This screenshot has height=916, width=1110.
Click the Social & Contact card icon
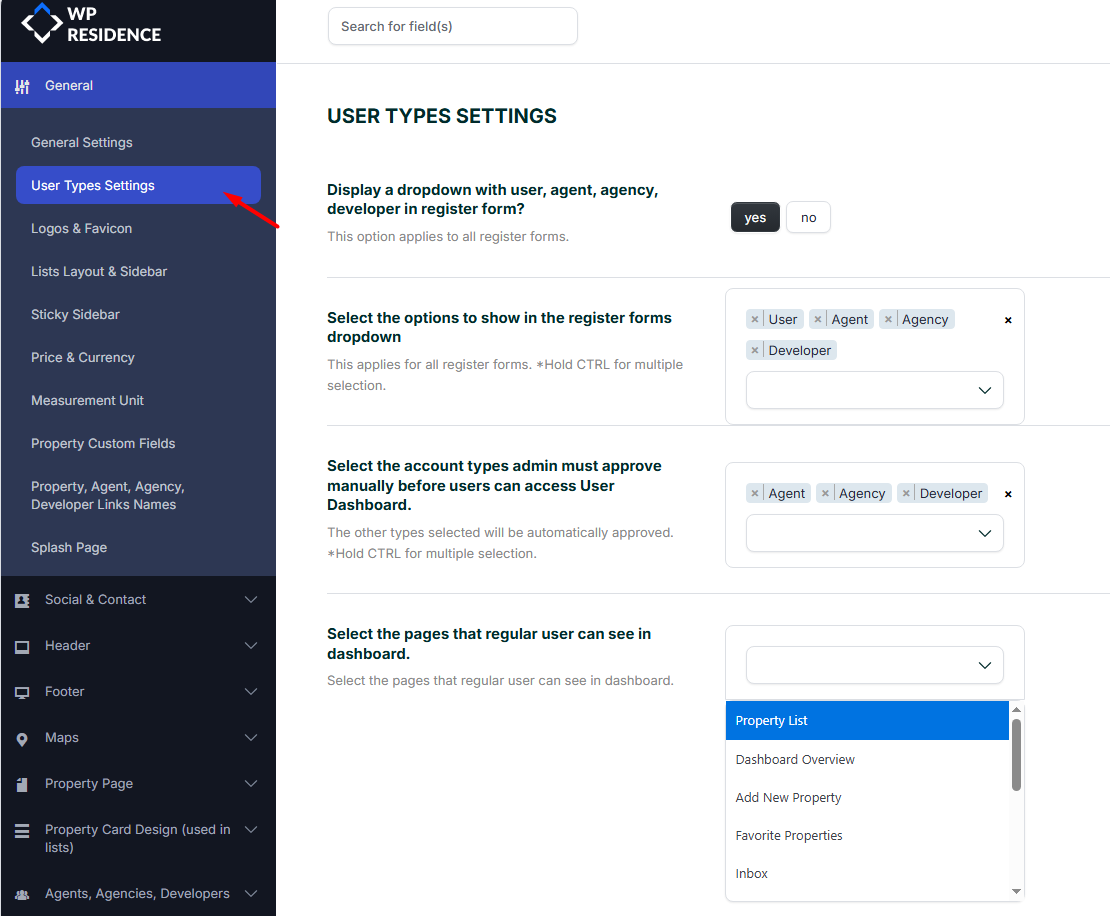point(22,600)
